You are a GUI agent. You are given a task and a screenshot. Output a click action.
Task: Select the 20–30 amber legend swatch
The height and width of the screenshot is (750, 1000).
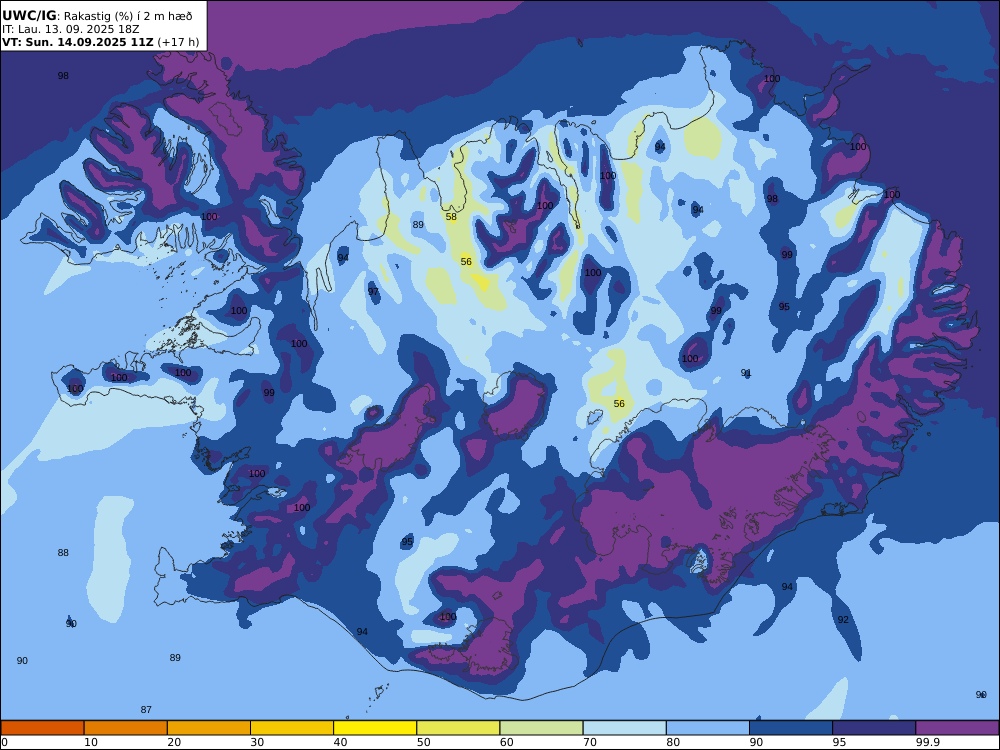[209, 728]
